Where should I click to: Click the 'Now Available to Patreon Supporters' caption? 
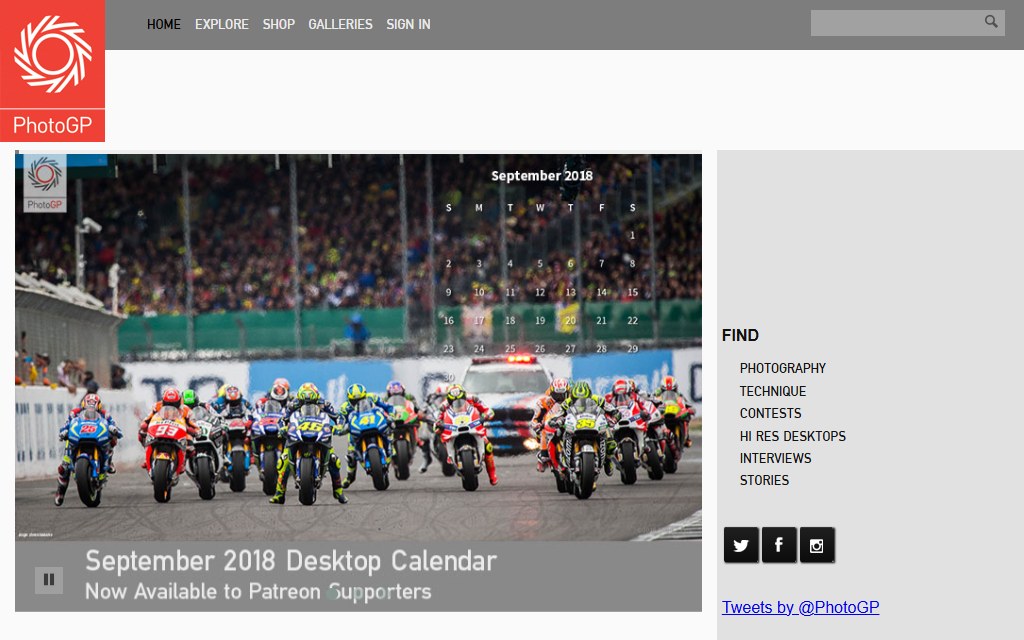pos(259,592)
